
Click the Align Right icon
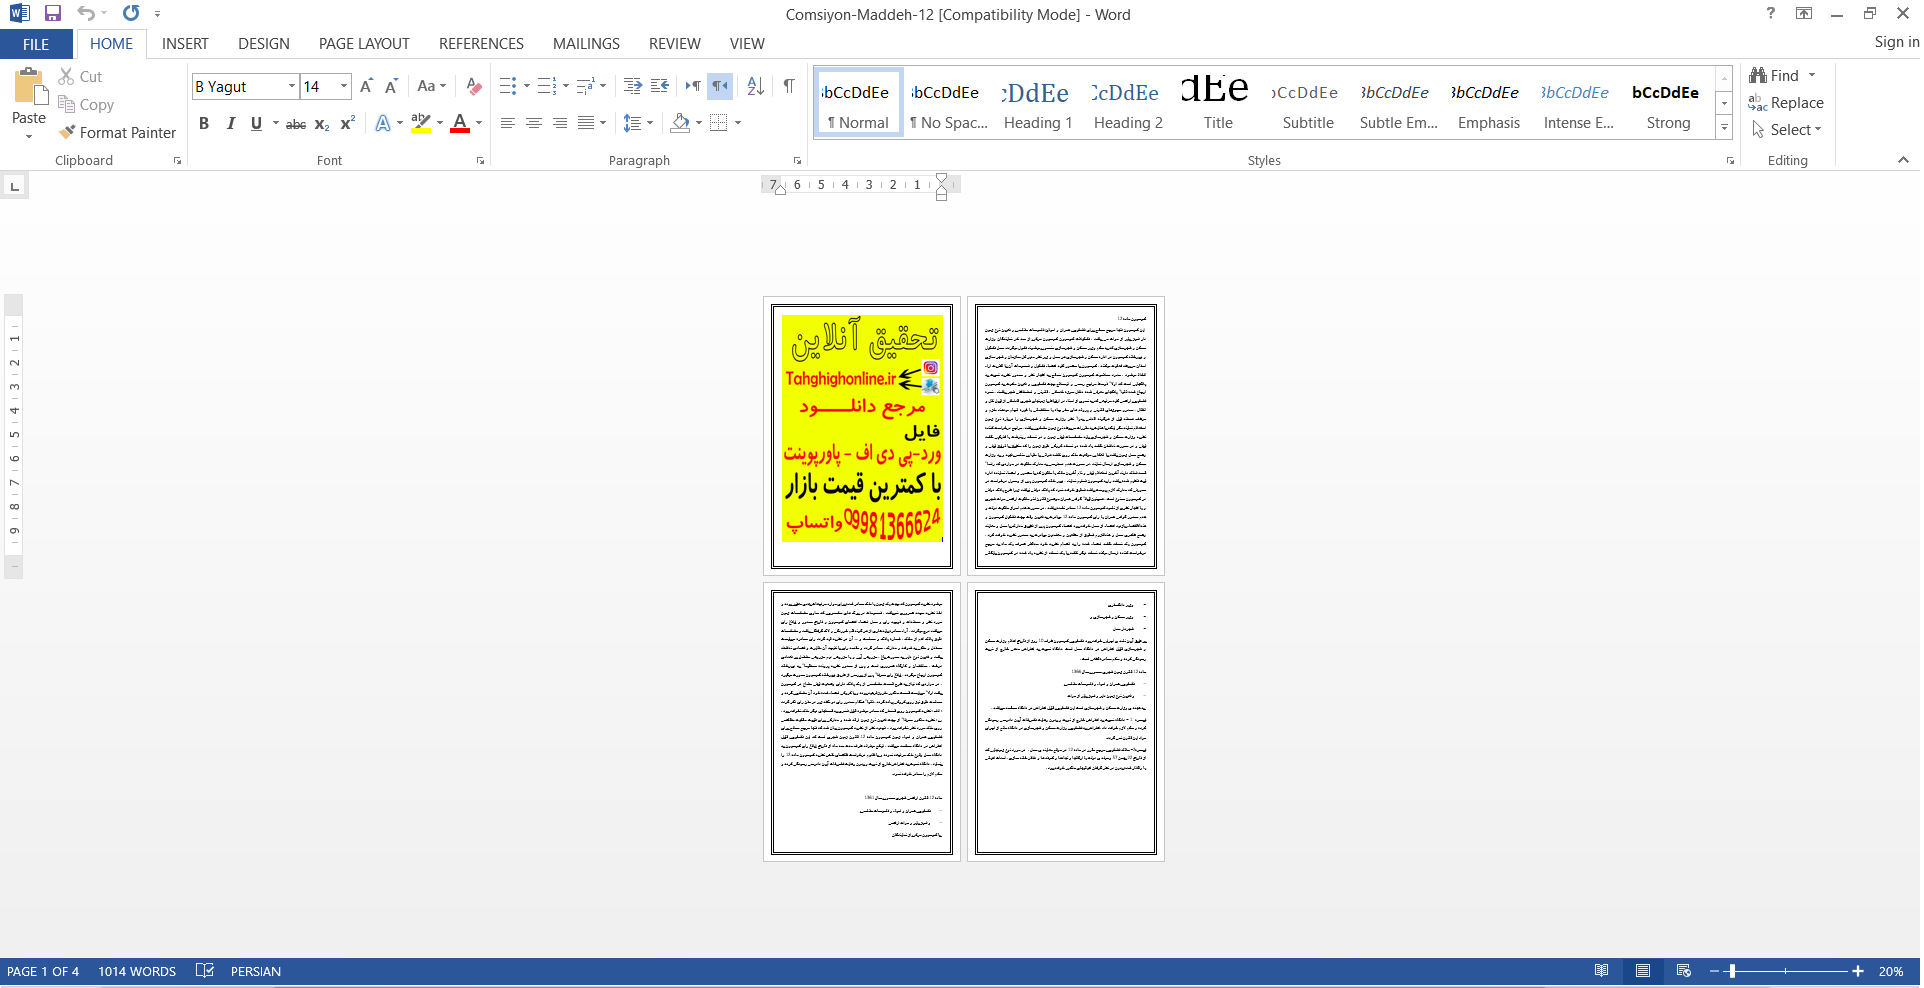point(560,123)
